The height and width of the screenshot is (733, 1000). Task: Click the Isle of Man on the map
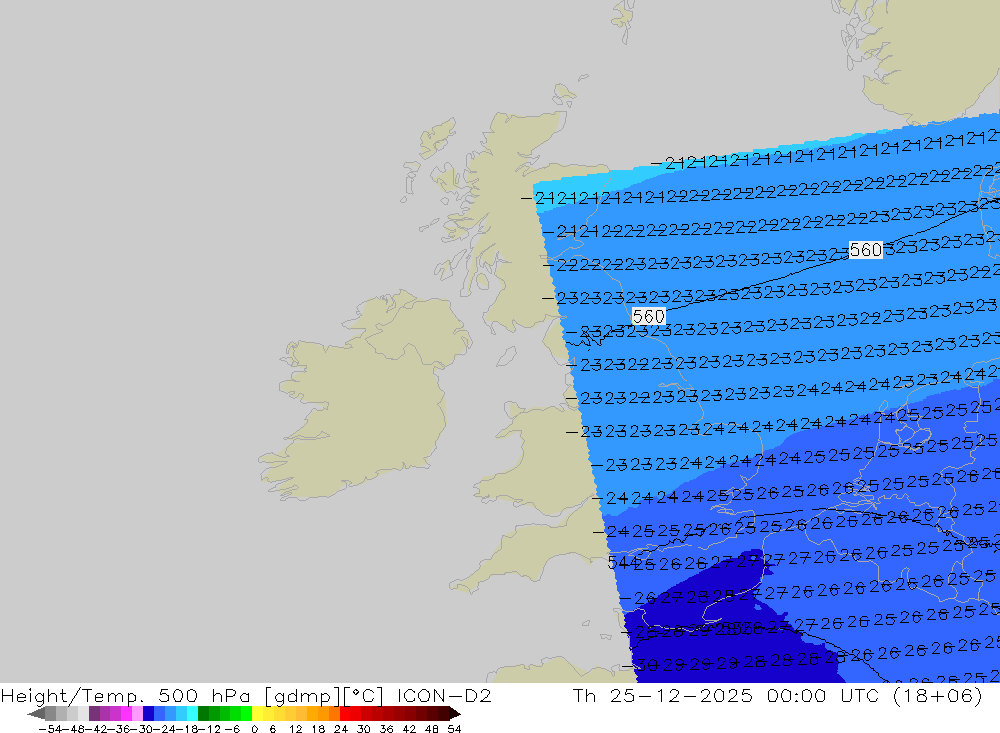tap(506, 356)
